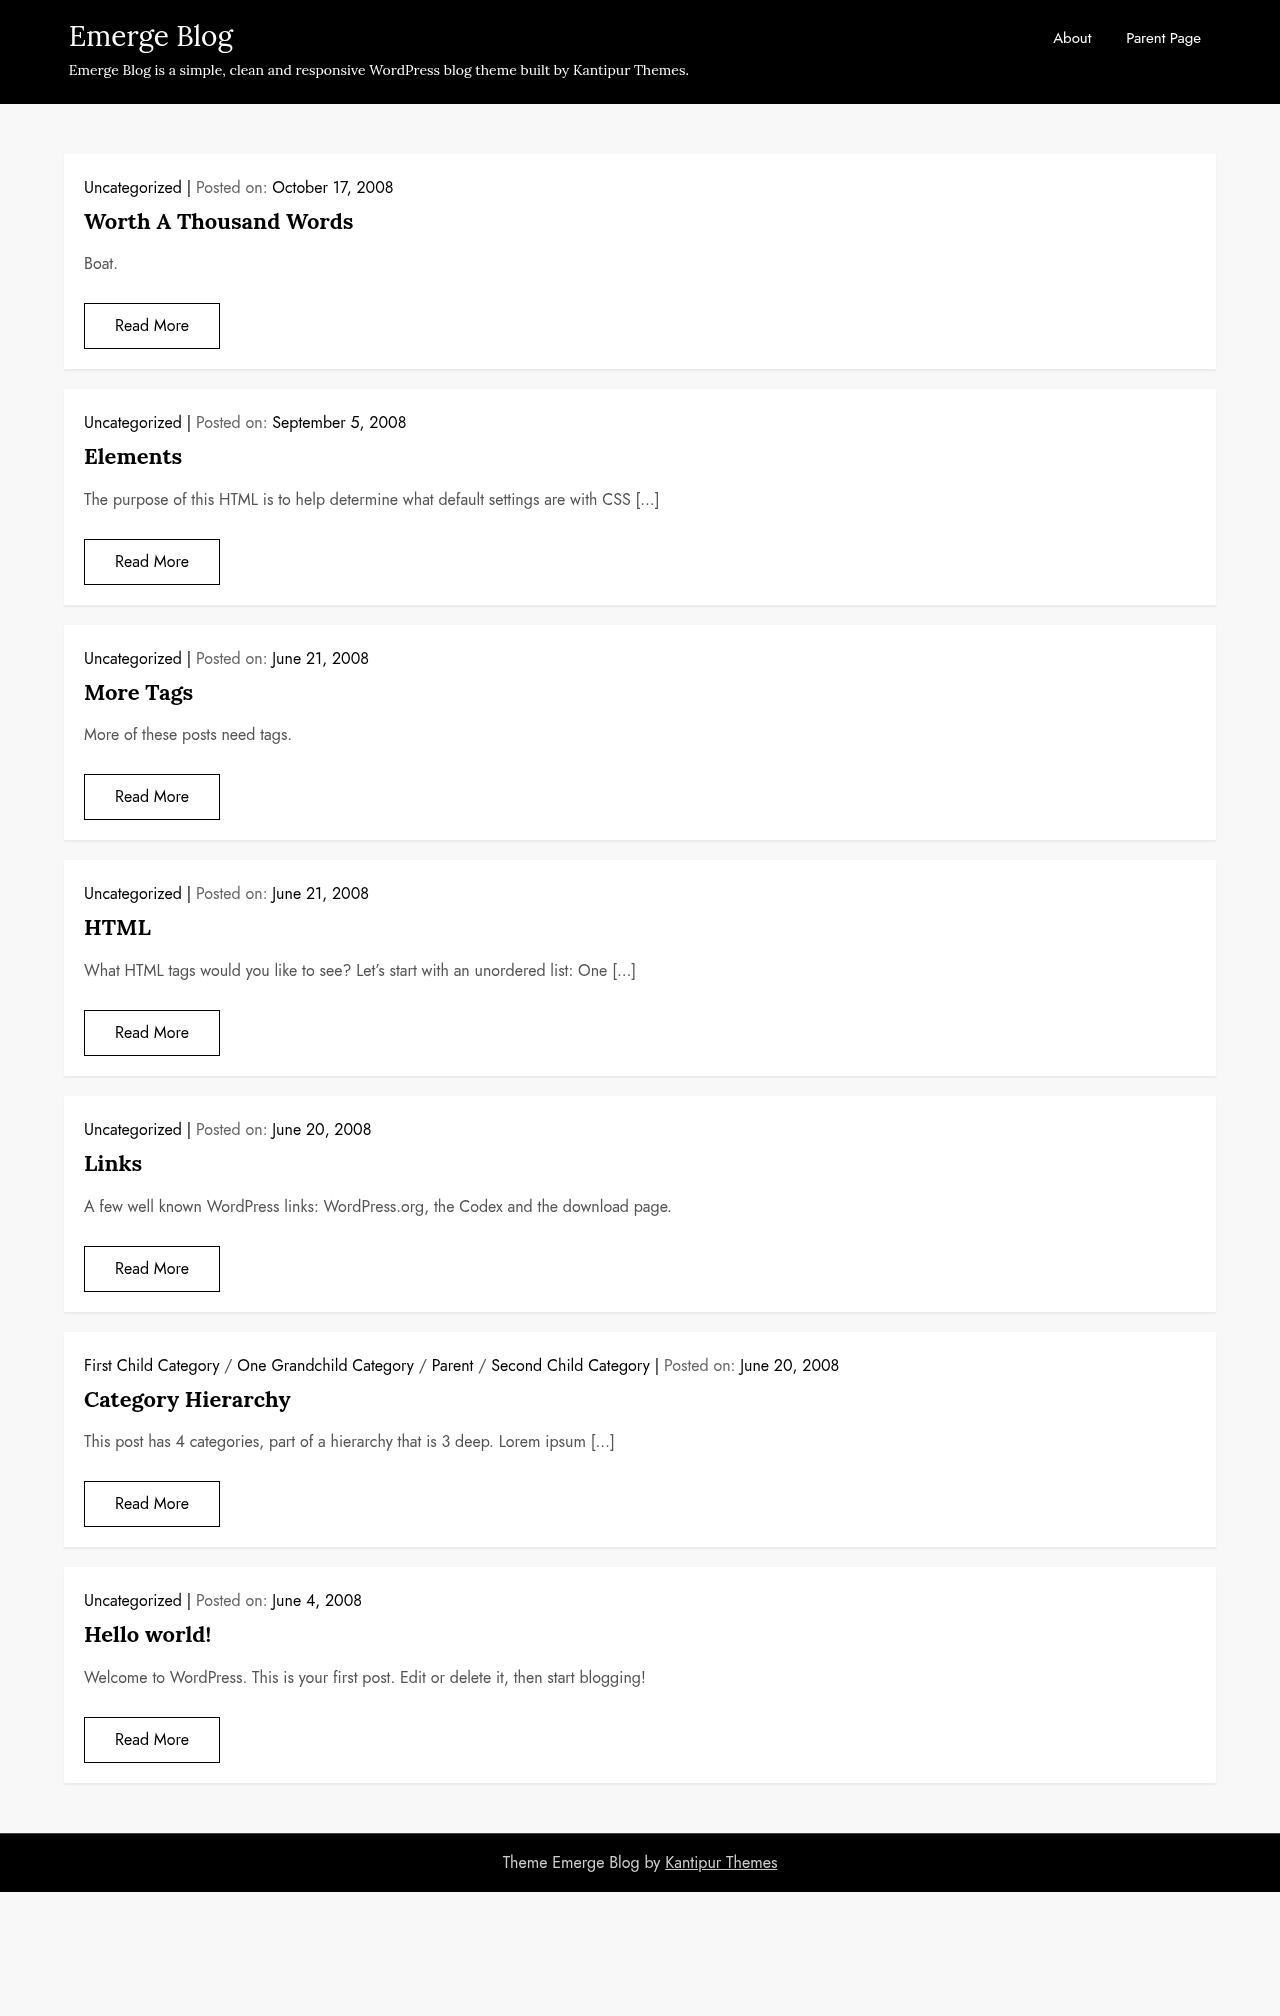Open the Category Hierarchy post title
The image size is (1280, 2016).
pyautogui.click(x=187, y=1400)
